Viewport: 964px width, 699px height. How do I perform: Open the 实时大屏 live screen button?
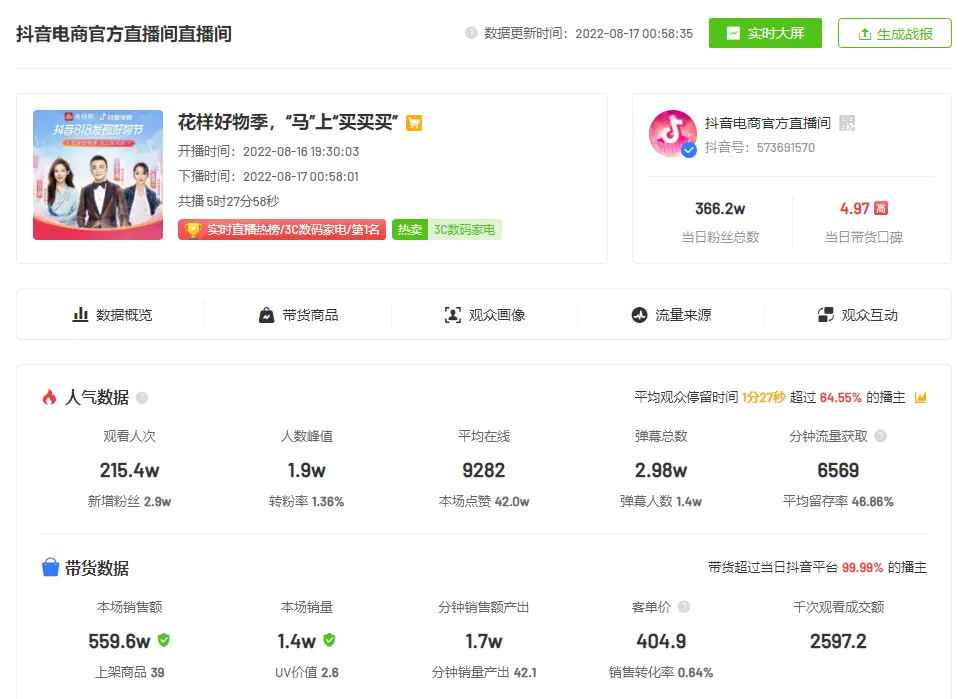click(x=765, y=33)
